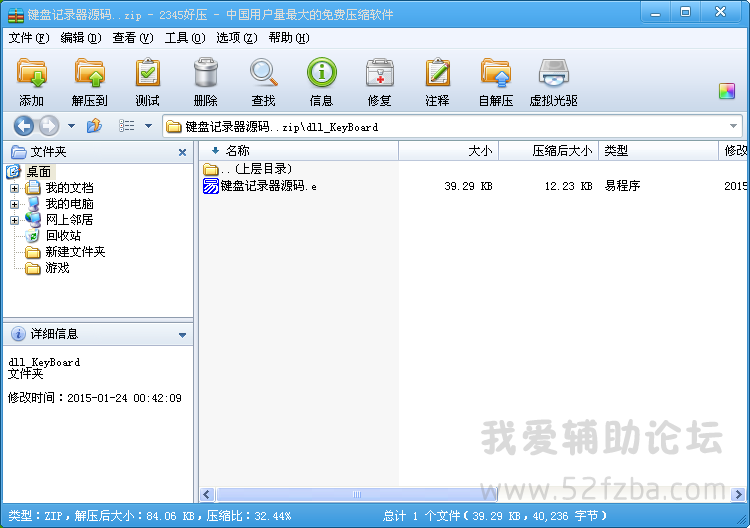Click the up-folder icon

[94, 126]
